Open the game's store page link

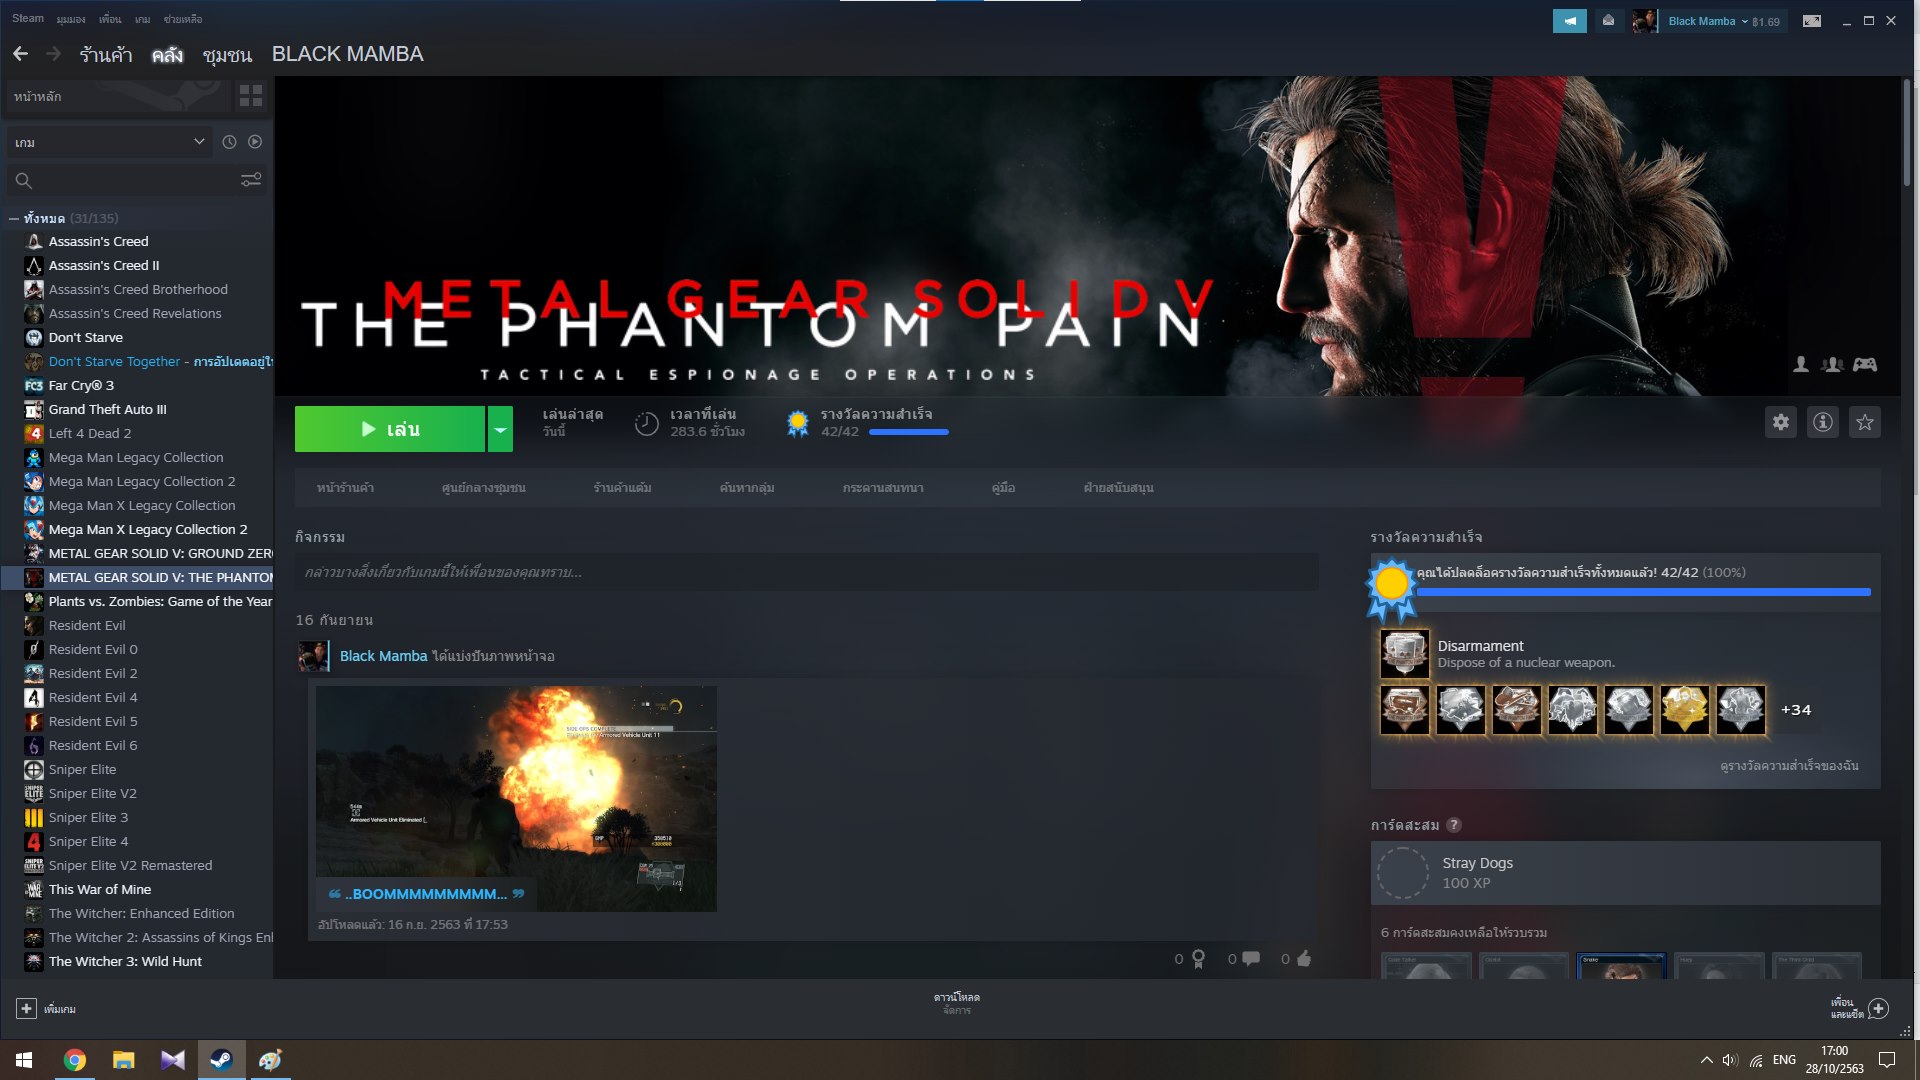point(345,488)
